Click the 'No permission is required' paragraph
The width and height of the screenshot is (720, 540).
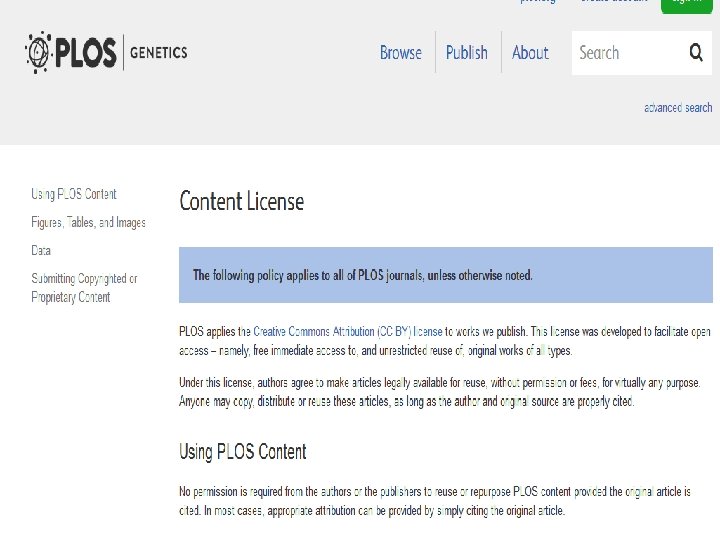point(435,501)
